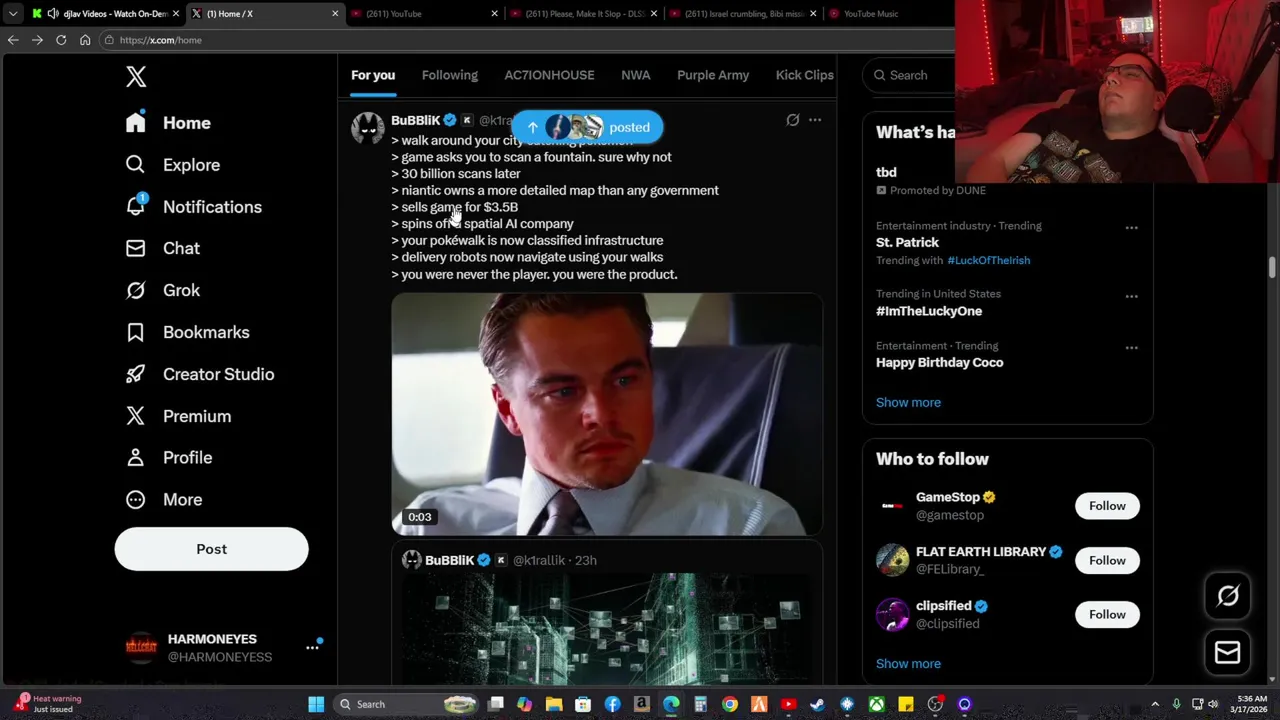
Task: Go to Home in left navigation
Action: (x=168, y=123)
